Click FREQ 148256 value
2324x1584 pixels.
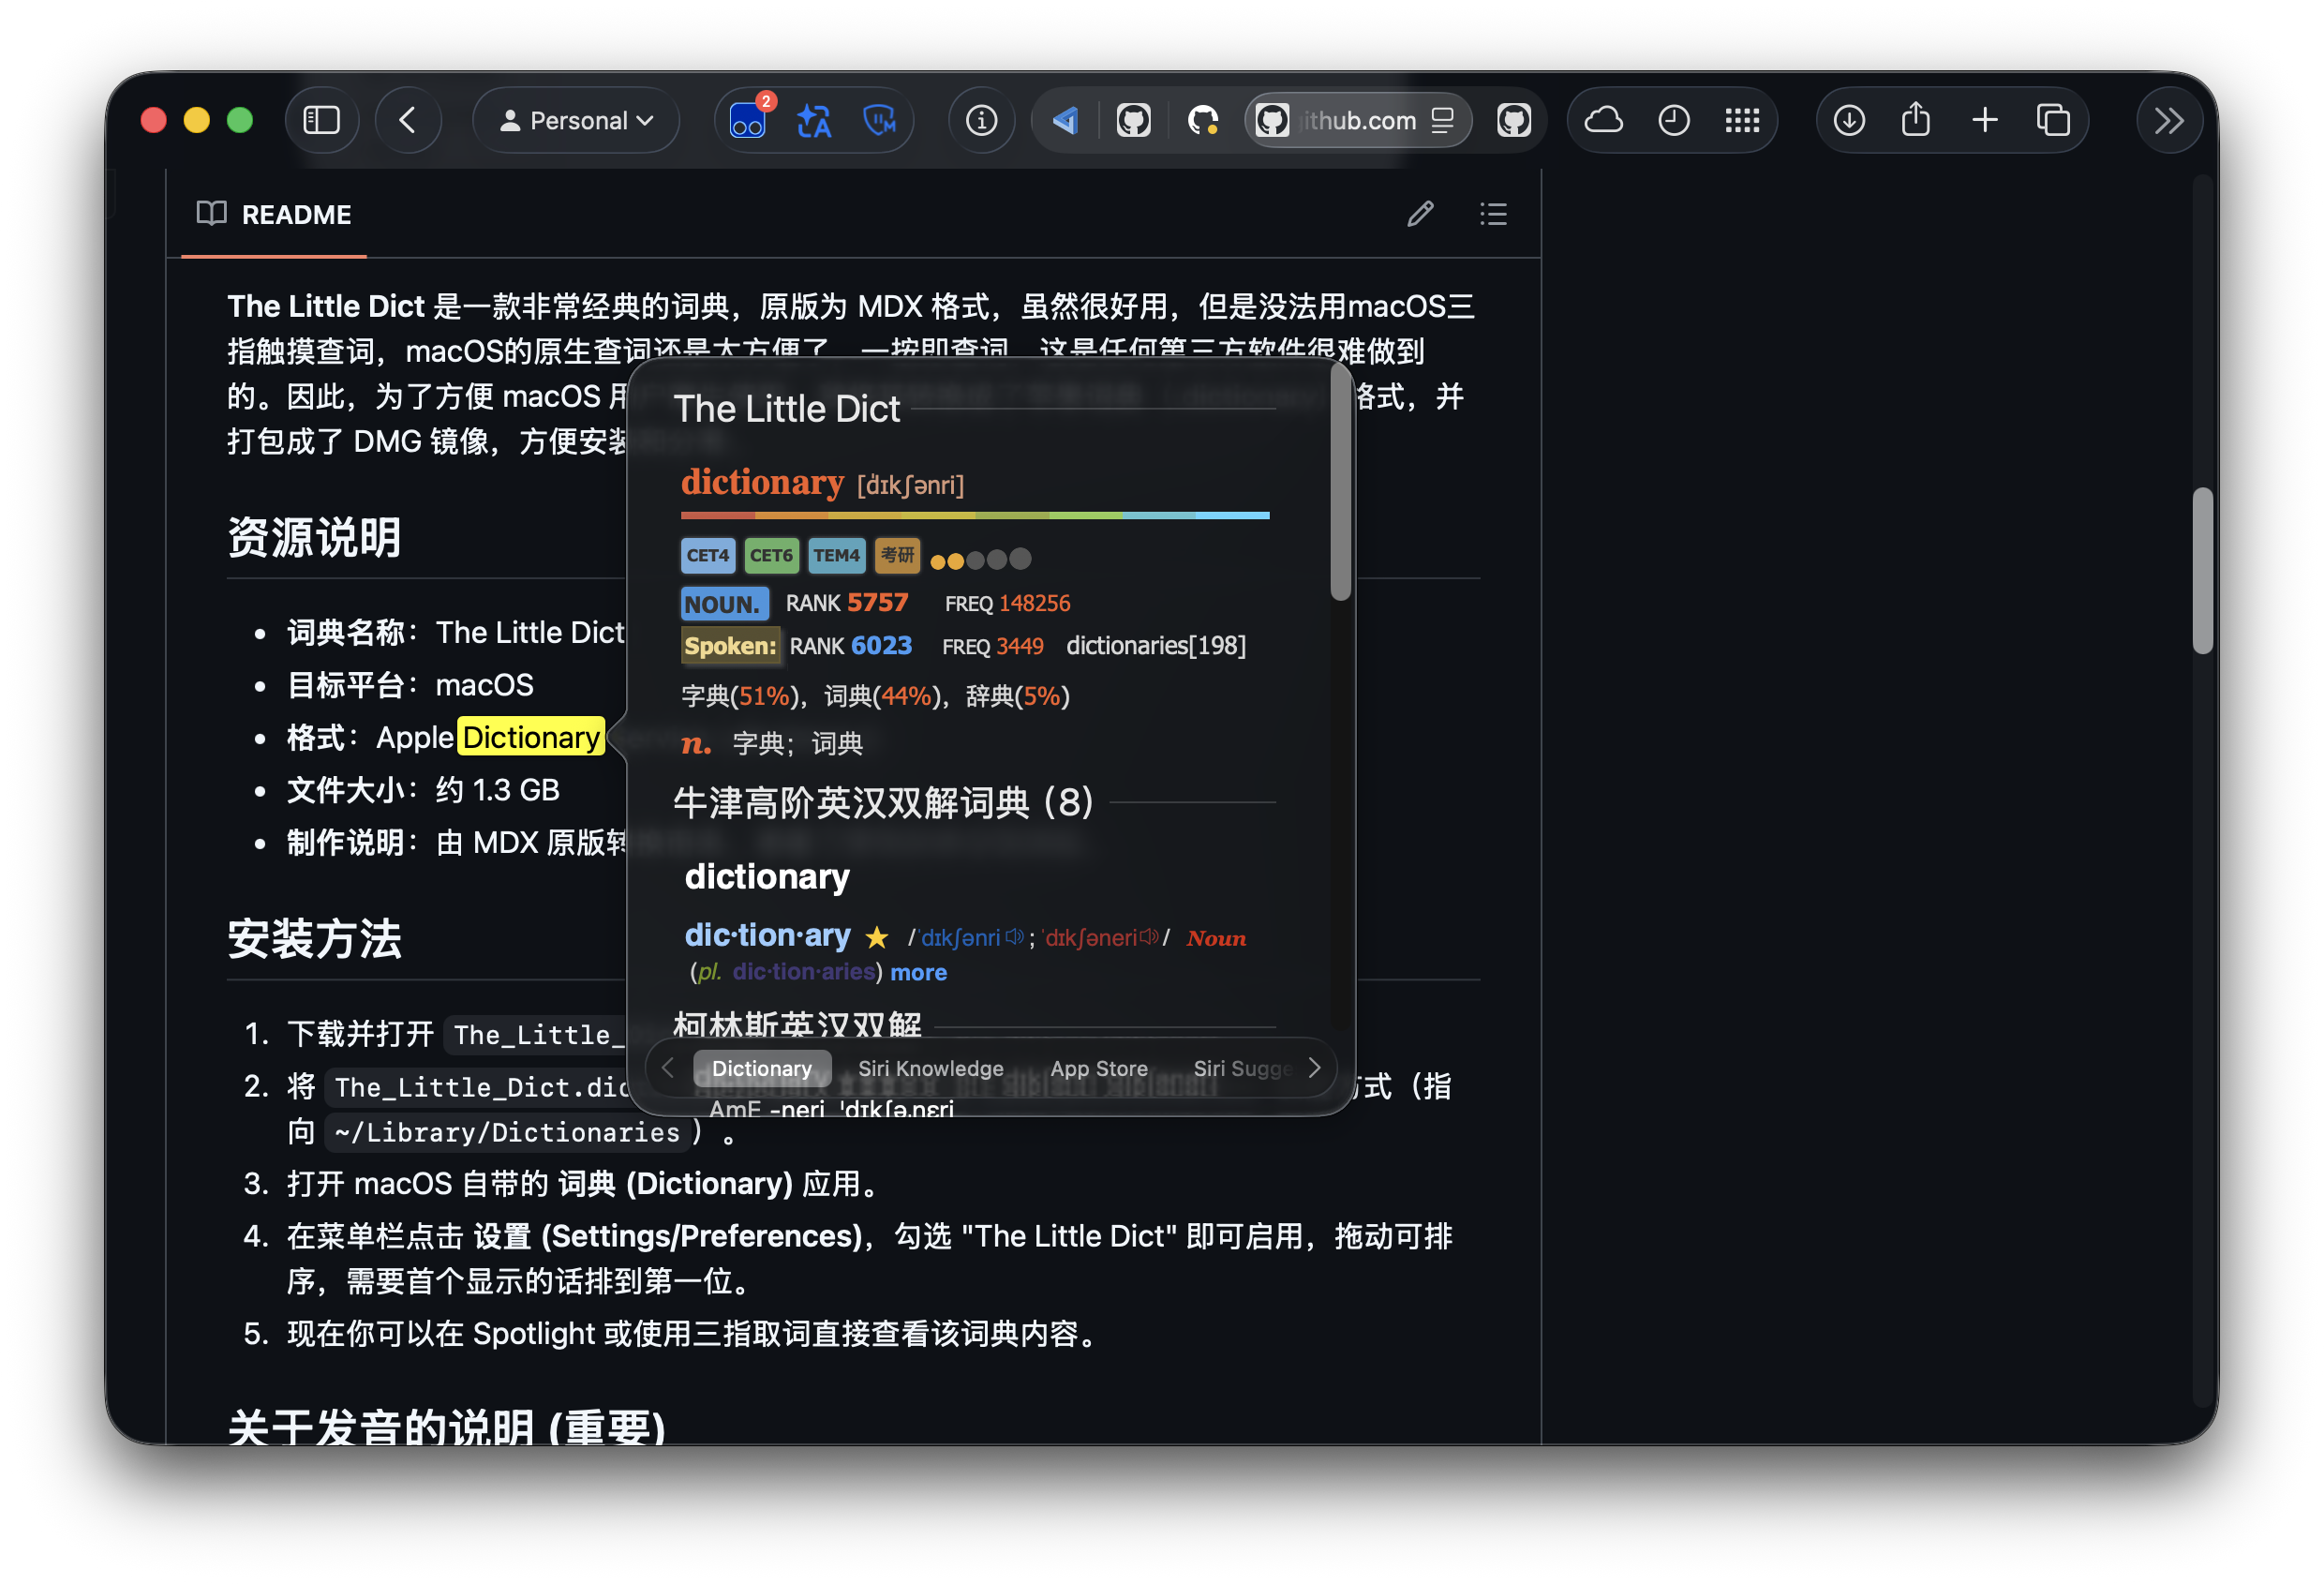(x=1034, y=603)
